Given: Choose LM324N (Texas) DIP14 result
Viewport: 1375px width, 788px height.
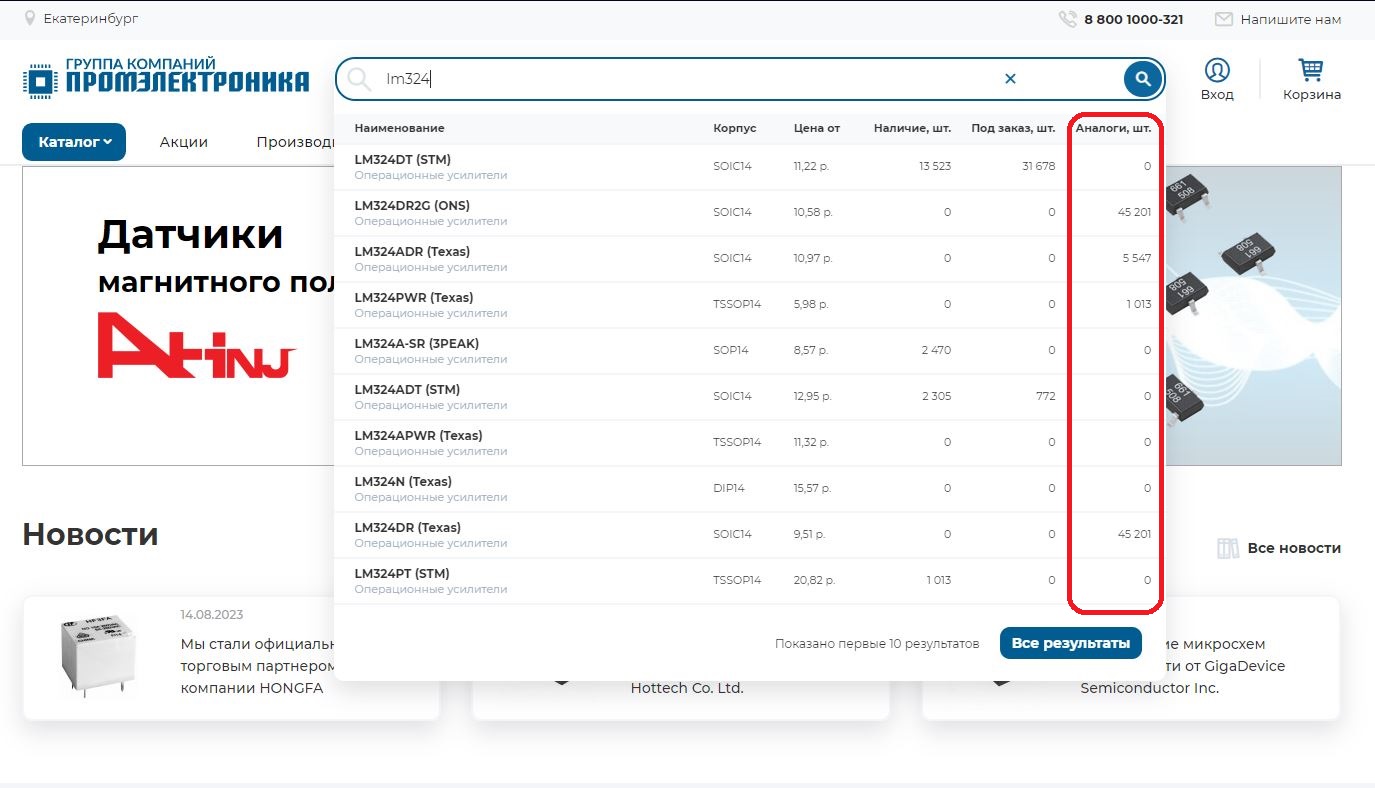Looking at the screenshot, I should click(x=402, y=482).
